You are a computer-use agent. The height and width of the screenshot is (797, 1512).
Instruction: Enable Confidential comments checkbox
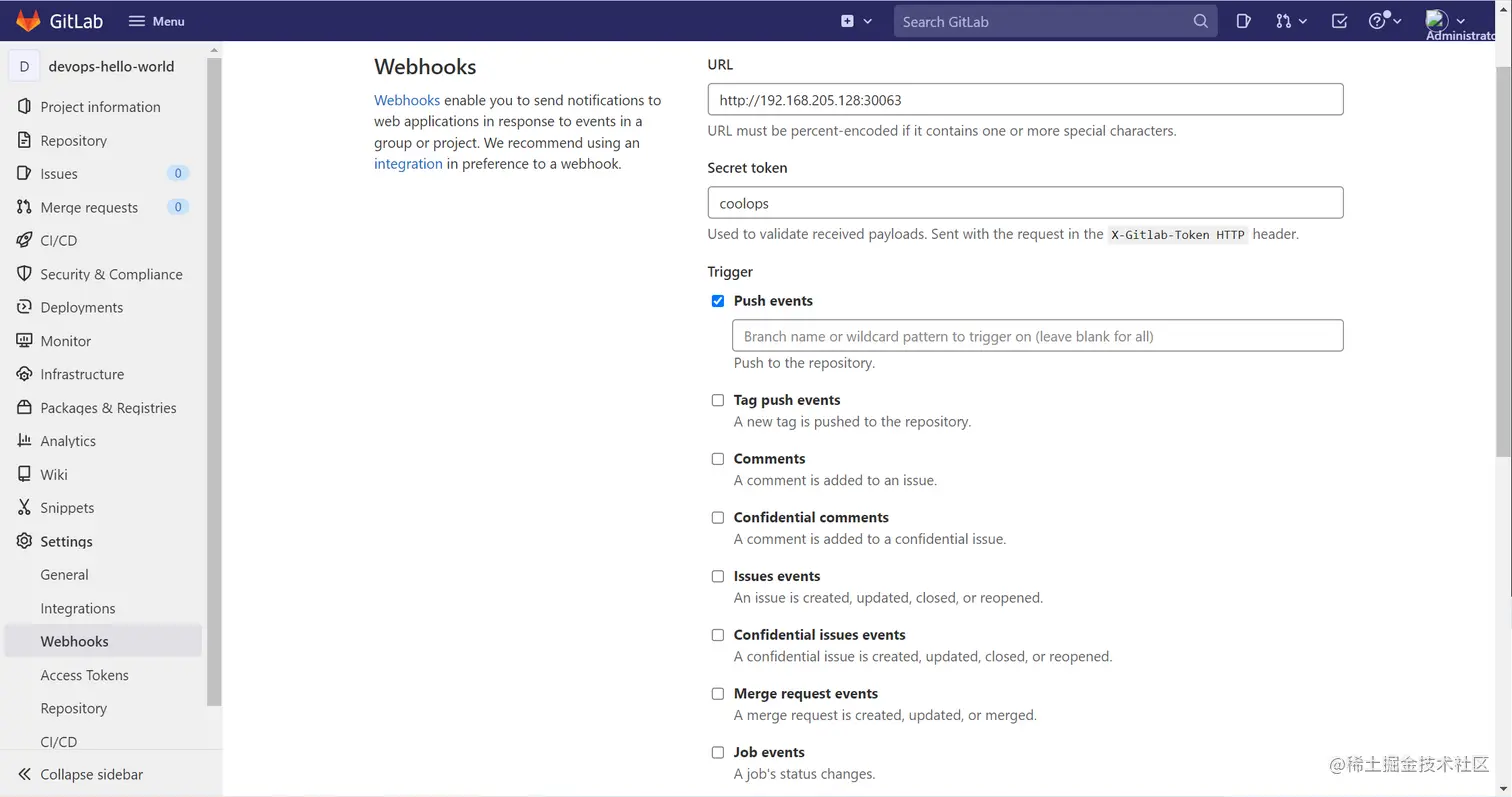(x=717, y=517)
